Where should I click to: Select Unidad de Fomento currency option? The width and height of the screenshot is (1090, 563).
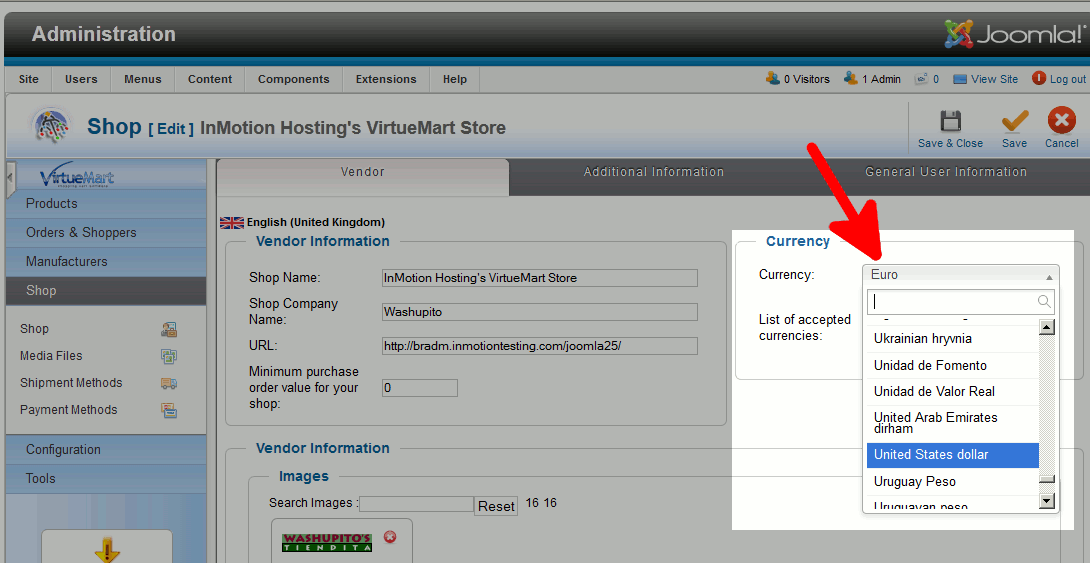952,366
